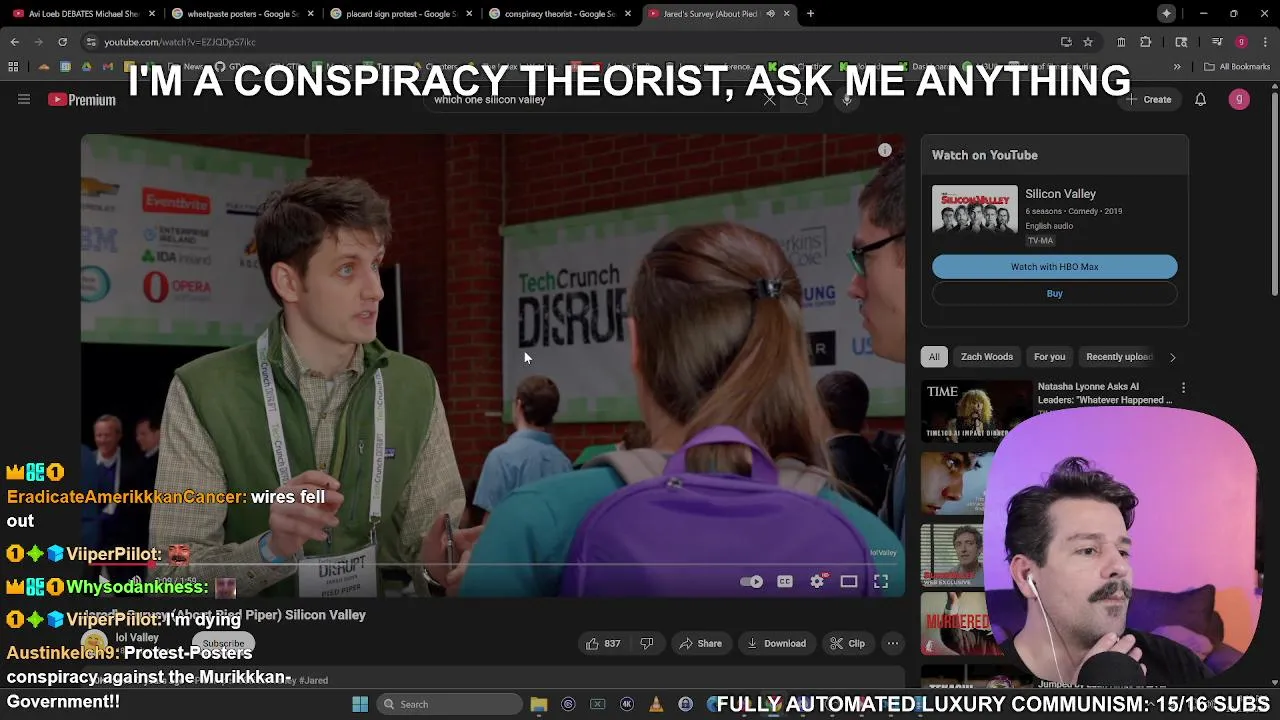Click the Buy button
Screen dimensions: 1280x720
(x=1054, y=293)
